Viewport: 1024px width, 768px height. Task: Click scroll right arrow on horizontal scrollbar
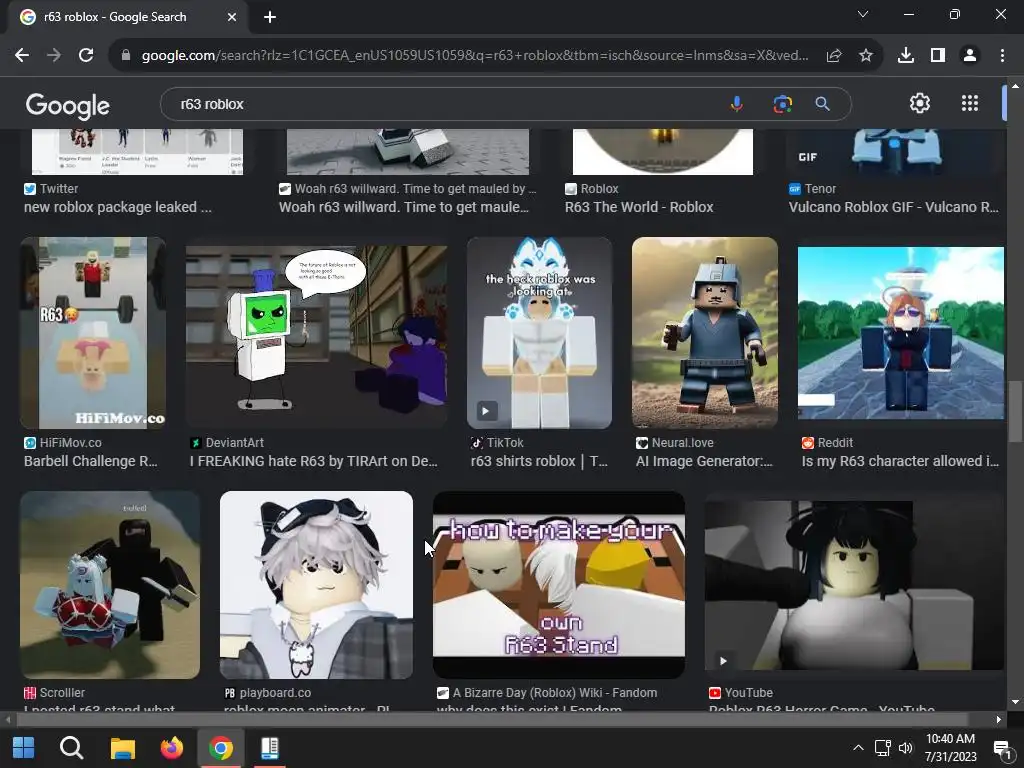tap(999, 720)
